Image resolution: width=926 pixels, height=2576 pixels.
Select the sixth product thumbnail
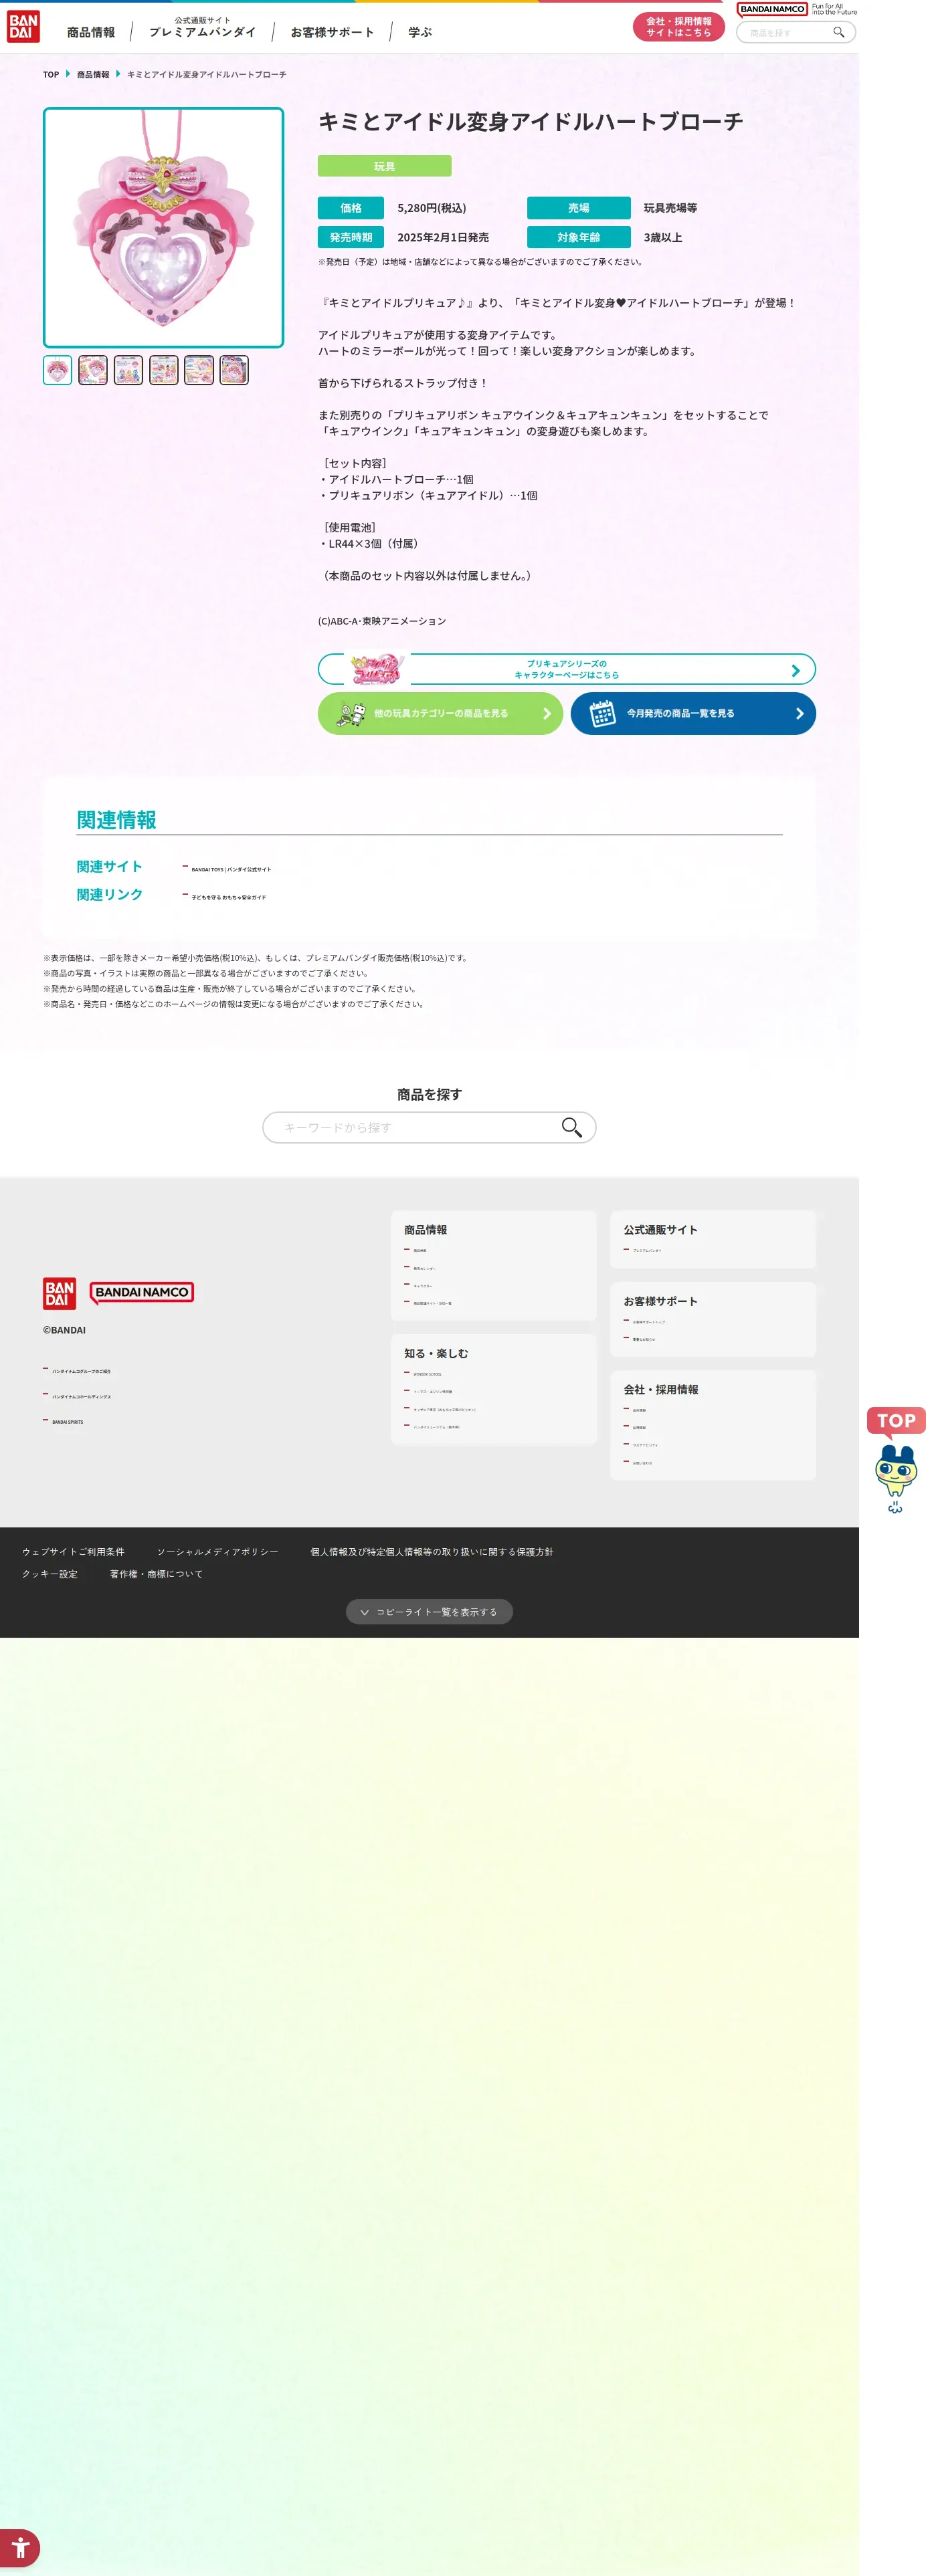234,370
